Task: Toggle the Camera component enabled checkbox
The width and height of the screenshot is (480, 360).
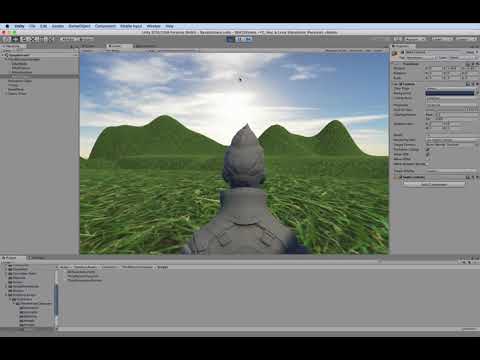Action: point(401,84)
